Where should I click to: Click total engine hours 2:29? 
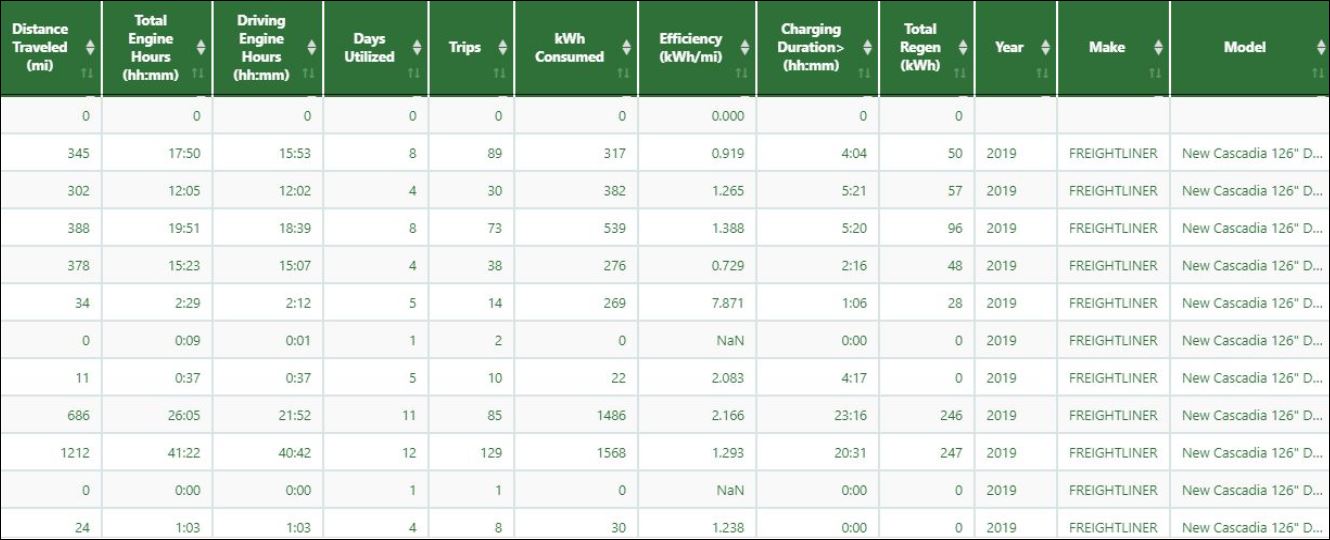pos(188,303)
